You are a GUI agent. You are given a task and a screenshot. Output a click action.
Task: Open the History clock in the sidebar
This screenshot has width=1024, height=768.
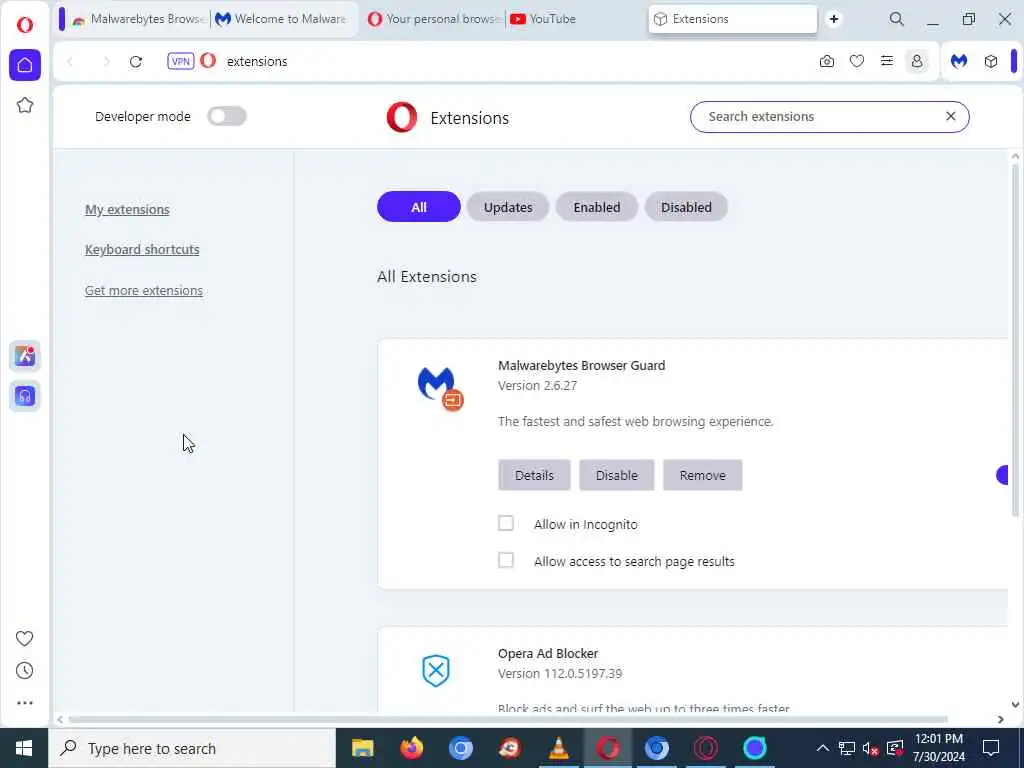pos(24,671)
